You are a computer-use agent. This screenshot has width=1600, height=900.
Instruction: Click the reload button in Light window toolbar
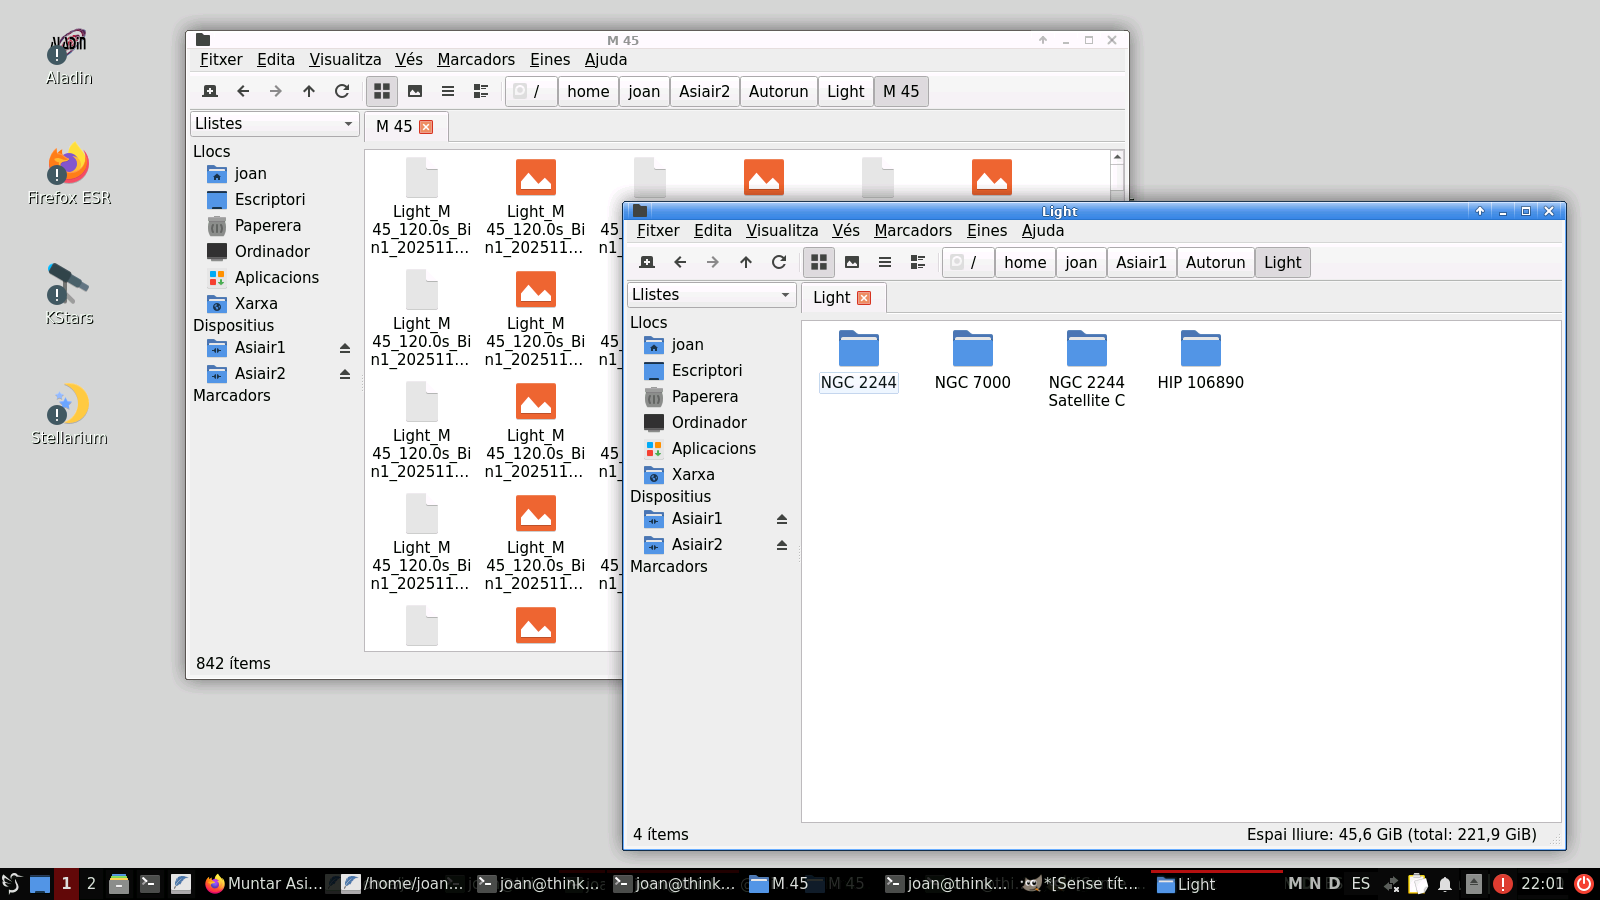coord(779,262)
